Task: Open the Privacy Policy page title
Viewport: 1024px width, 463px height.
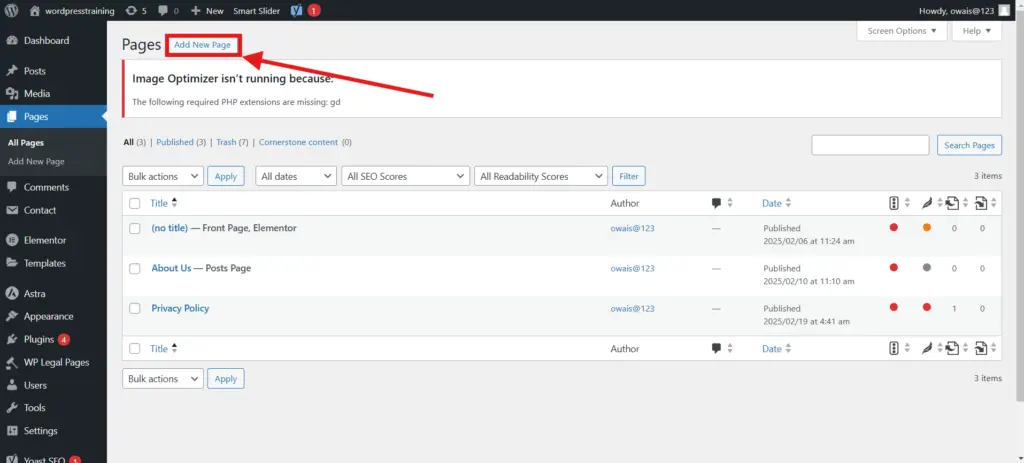Action: [x=180, y=308]
